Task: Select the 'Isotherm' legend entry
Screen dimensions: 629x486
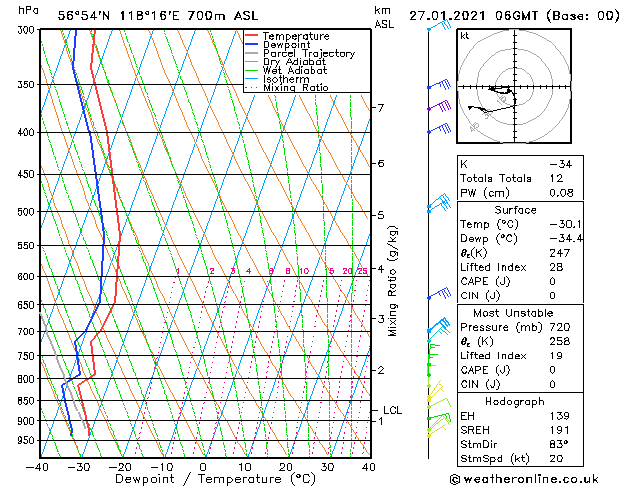Action: click(x=286, y=79)
